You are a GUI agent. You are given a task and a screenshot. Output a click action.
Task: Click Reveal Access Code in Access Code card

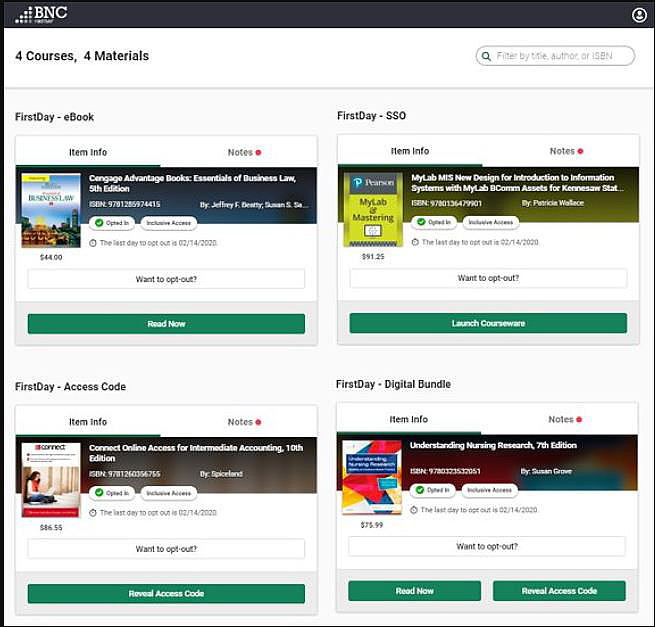click(166, 594)
